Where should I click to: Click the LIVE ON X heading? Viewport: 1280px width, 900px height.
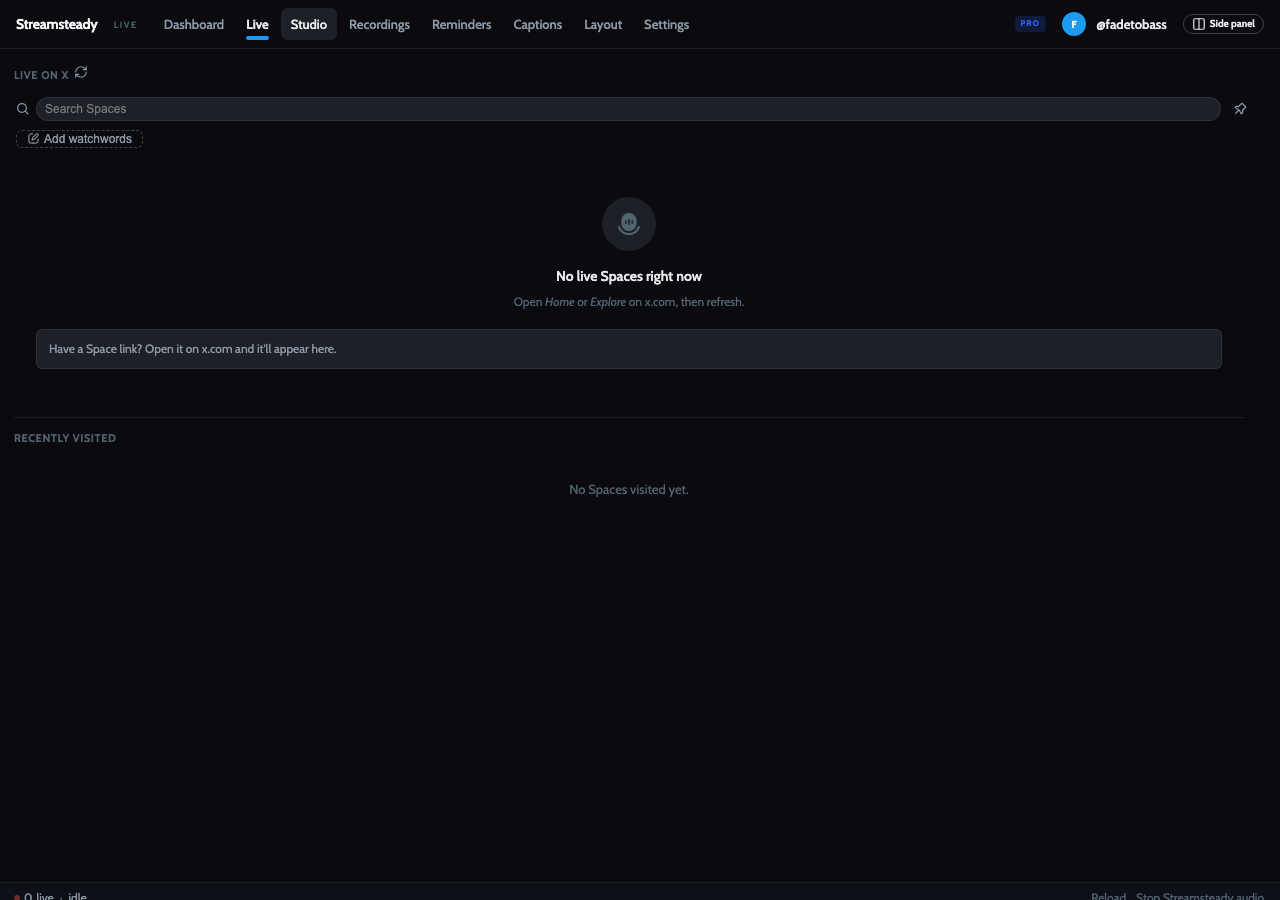coord(41,75)
